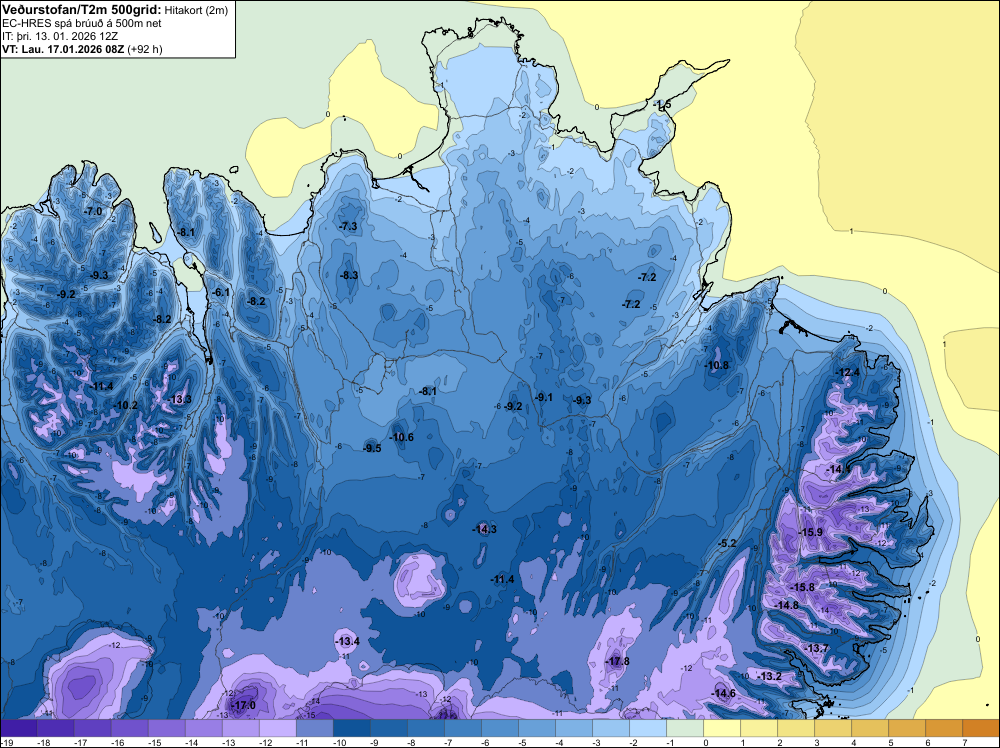Click the -1.5 temperature value on the map
This screenshot has width=1000, height=748.
pyautogui.click(x=662, y=105)
